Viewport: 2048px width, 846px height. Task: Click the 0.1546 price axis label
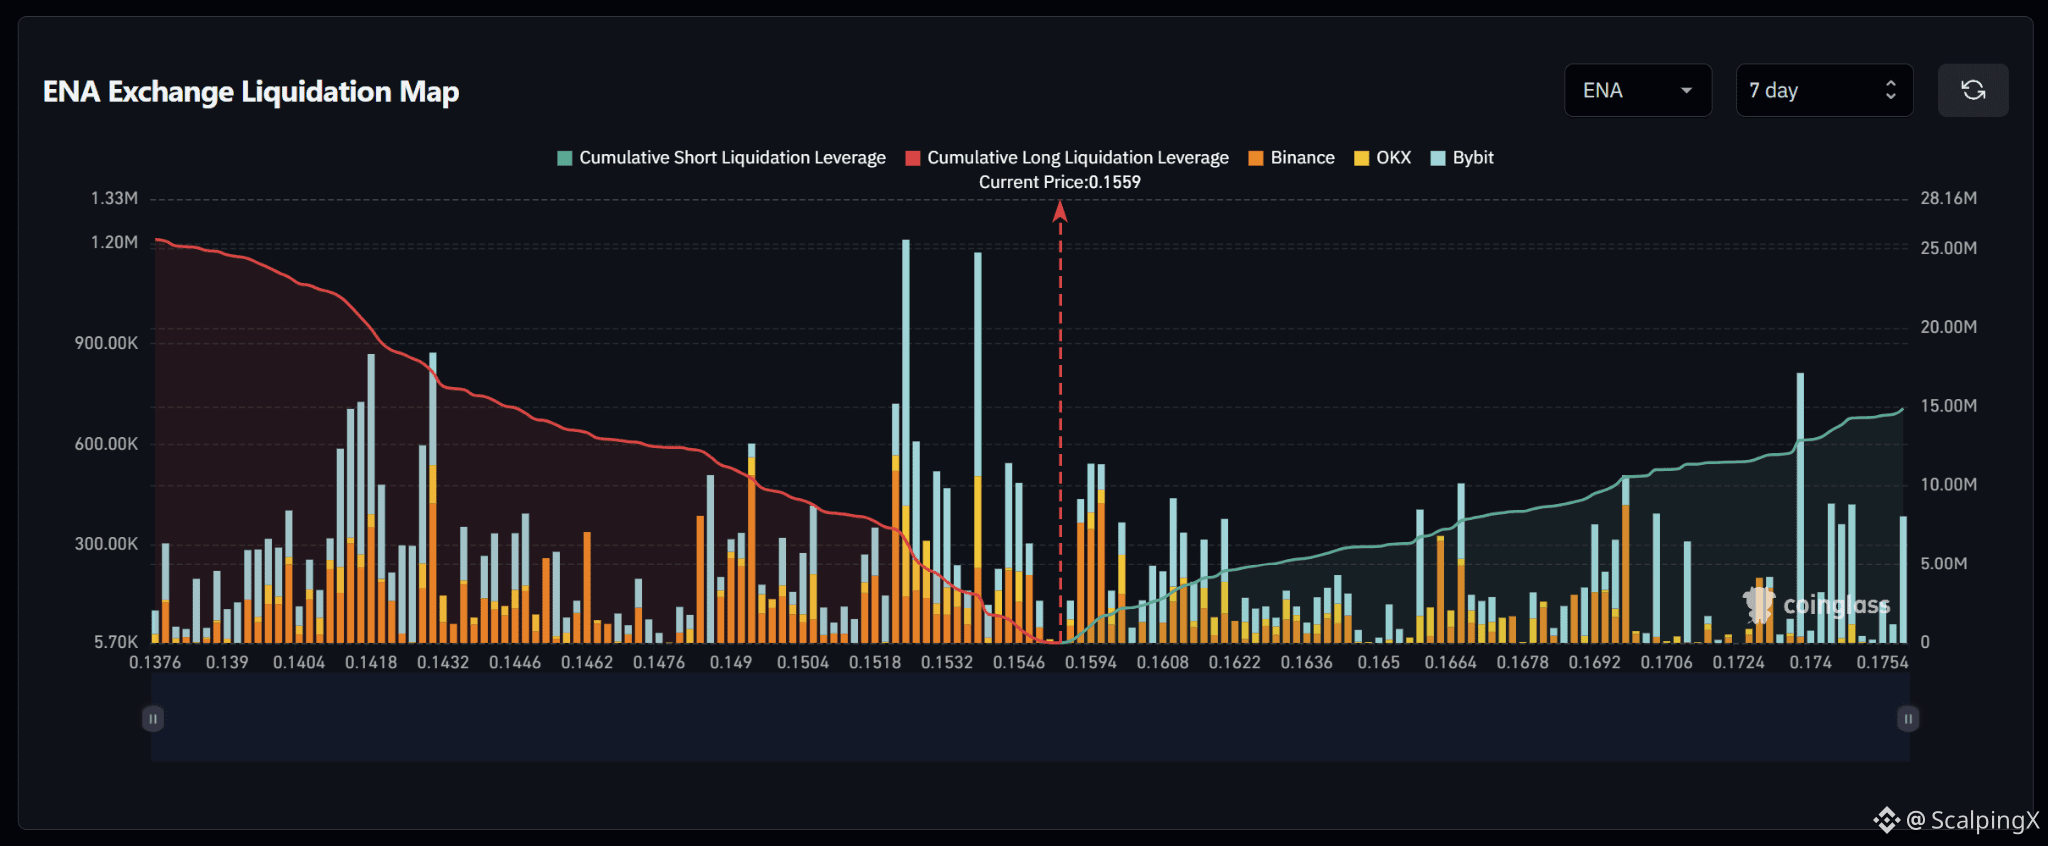(1019, 662)
